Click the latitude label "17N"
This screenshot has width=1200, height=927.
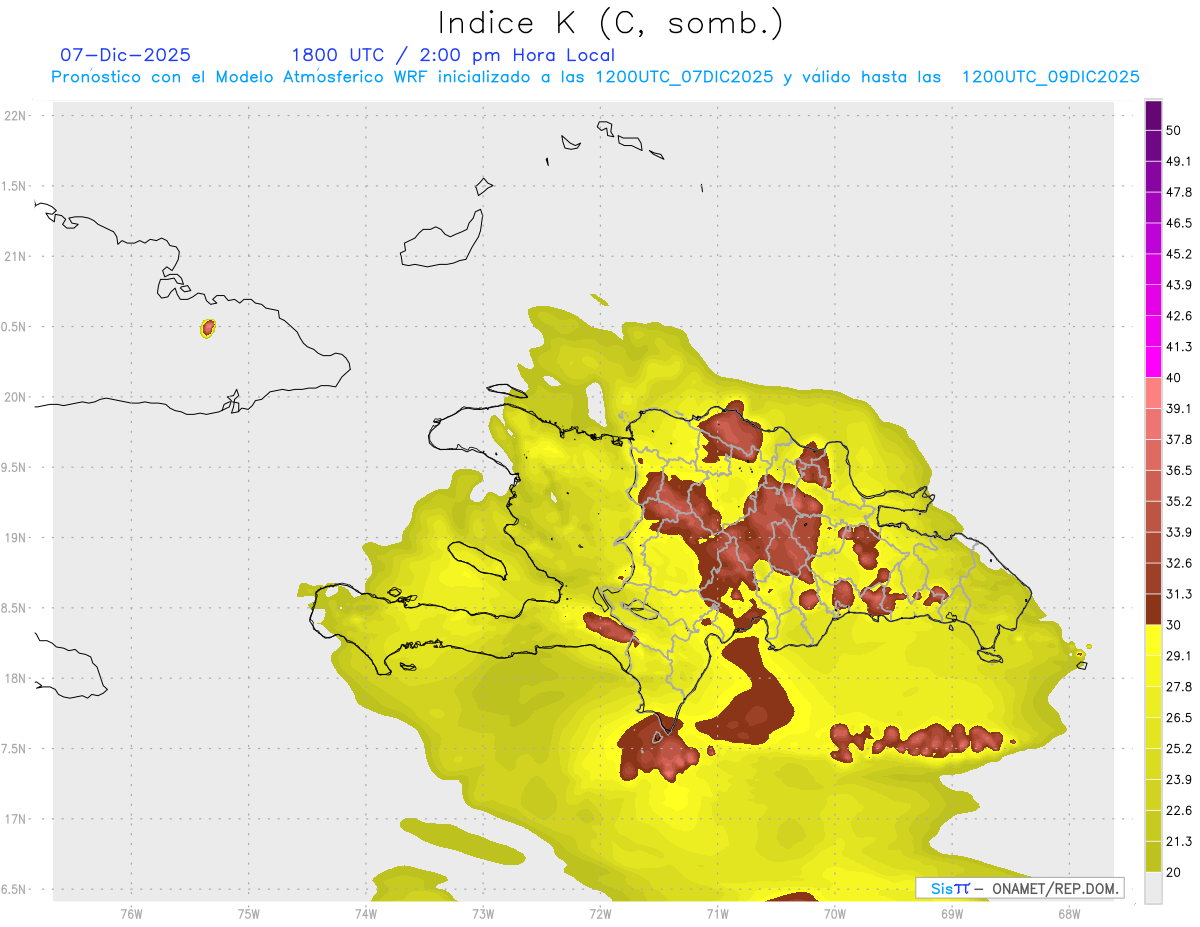(17, 820)
